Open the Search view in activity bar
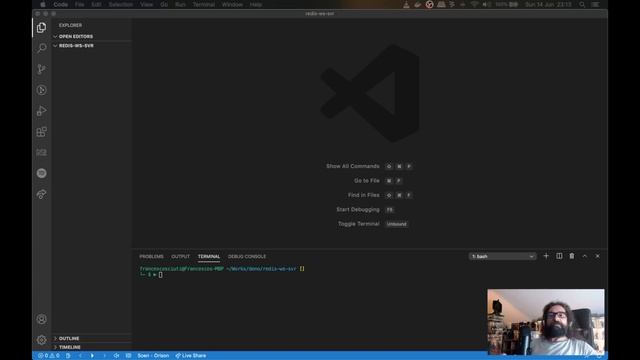This screenshot has height=360, width=640. pos(41,48)
